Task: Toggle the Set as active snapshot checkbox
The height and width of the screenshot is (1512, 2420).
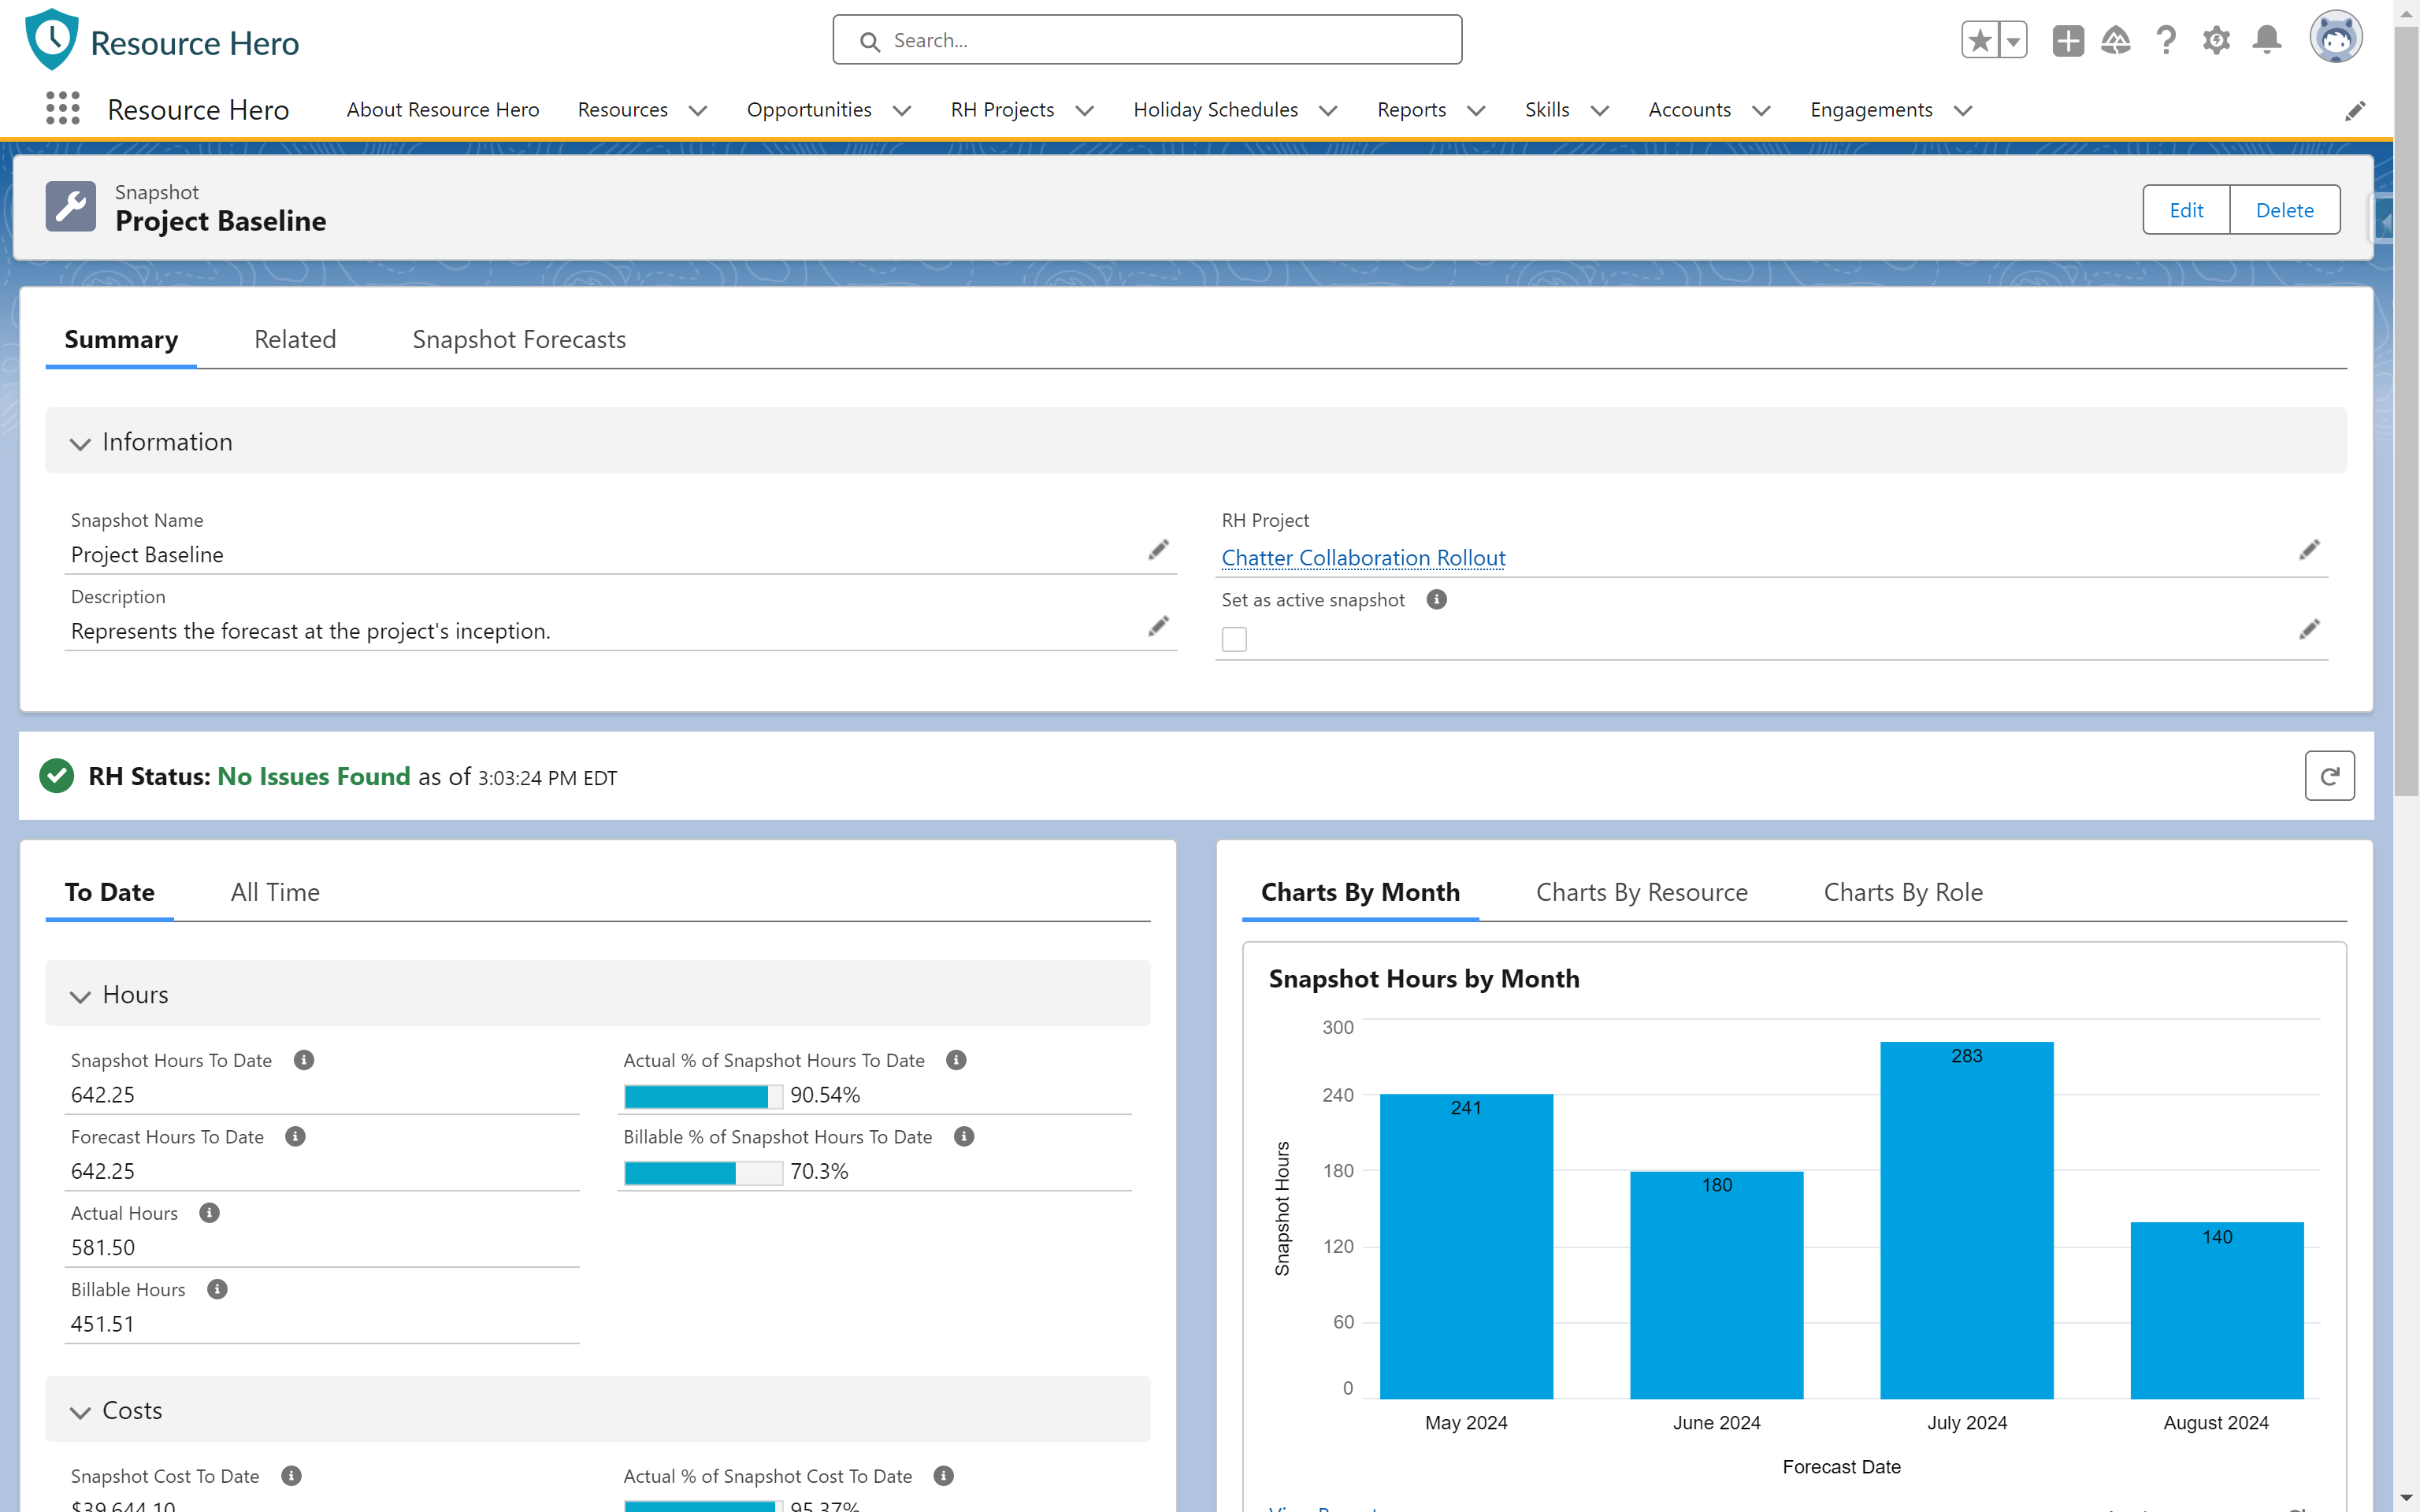Action: point(1234,640)
